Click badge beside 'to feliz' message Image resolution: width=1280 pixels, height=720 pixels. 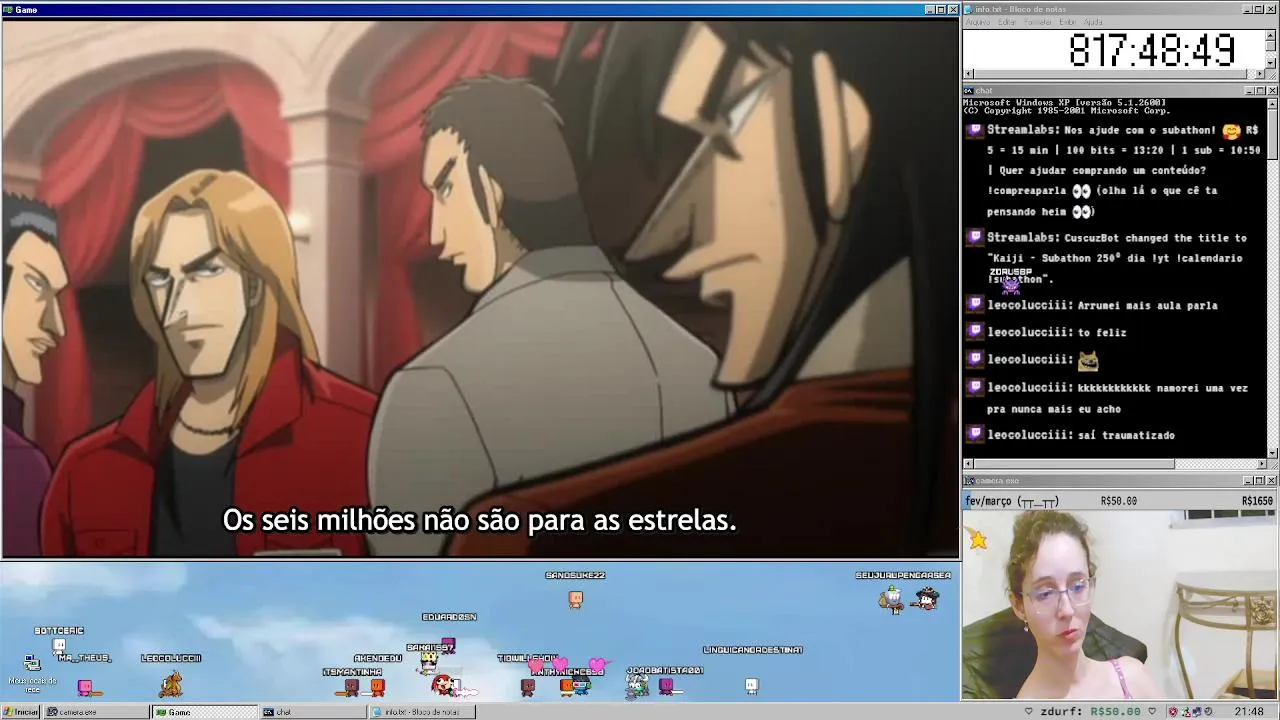[975, 331]
